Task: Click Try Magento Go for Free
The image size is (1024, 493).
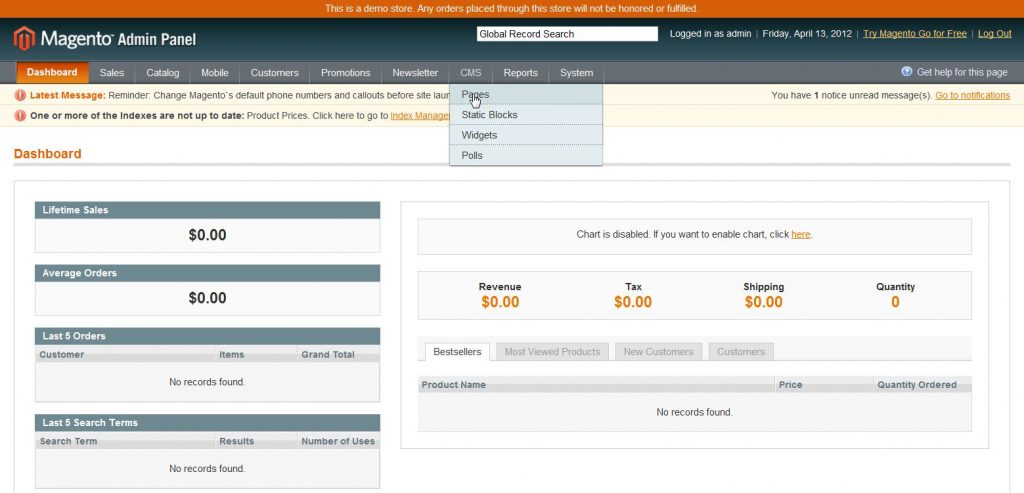Action: [914, 34]
